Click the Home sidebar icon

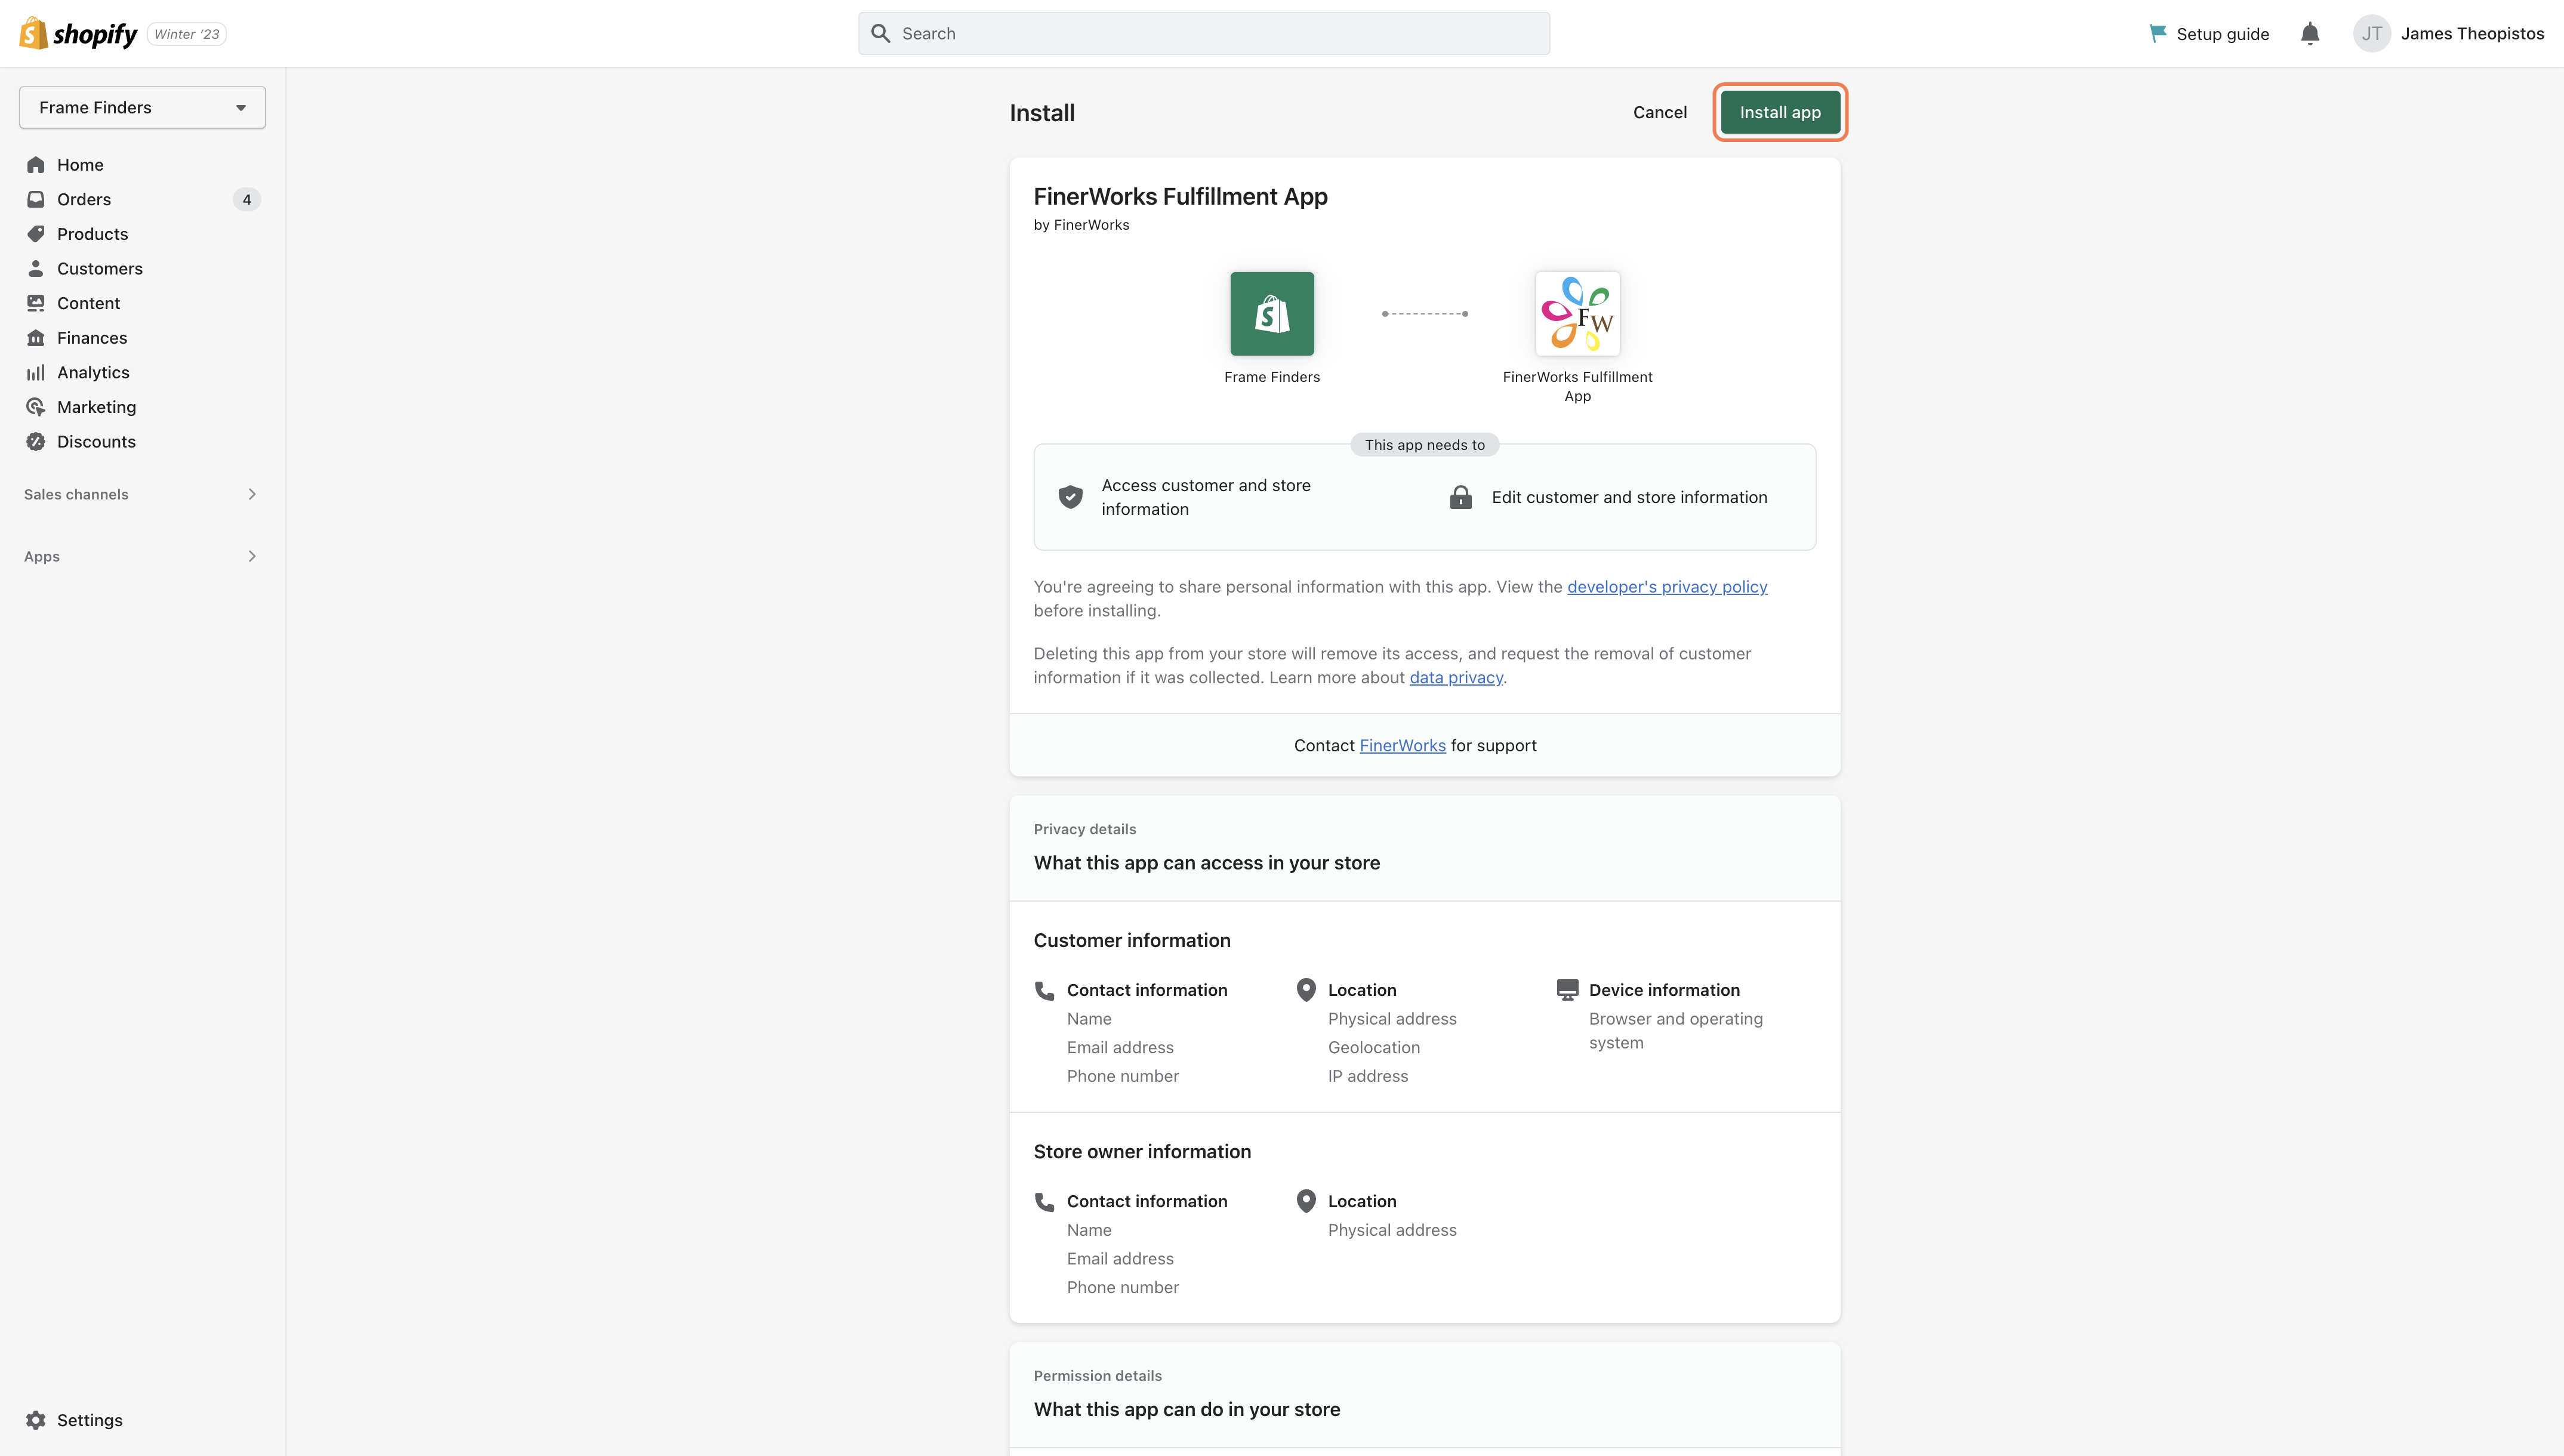click(36, 165)
